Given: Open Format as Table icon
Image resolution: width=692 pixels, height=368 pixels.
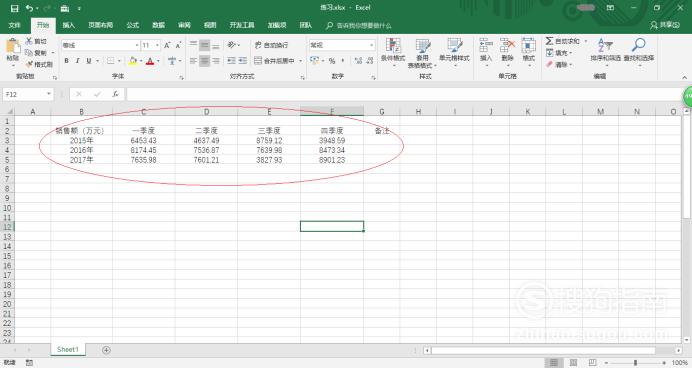Looking at the screenshot, I should coord(423,45).
